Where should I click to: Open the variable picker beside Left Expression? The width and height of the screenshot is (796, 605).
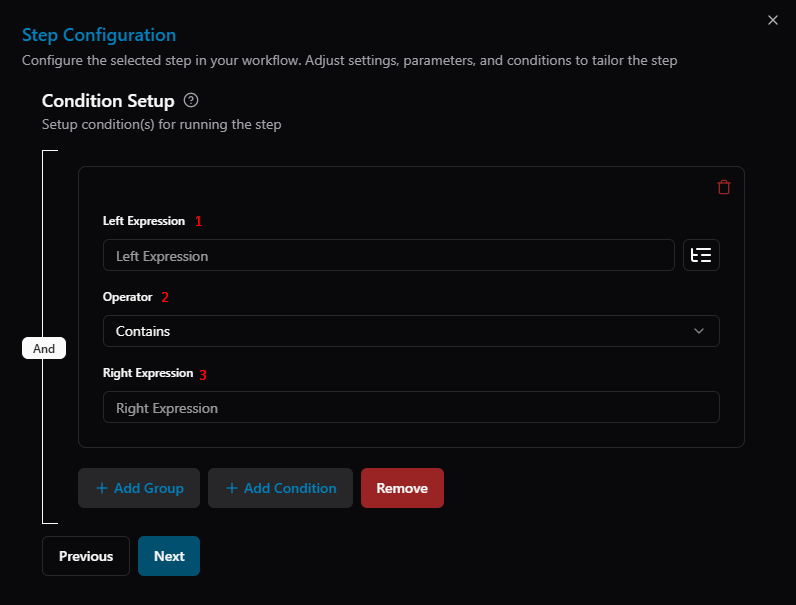click(x=701, y=255)
